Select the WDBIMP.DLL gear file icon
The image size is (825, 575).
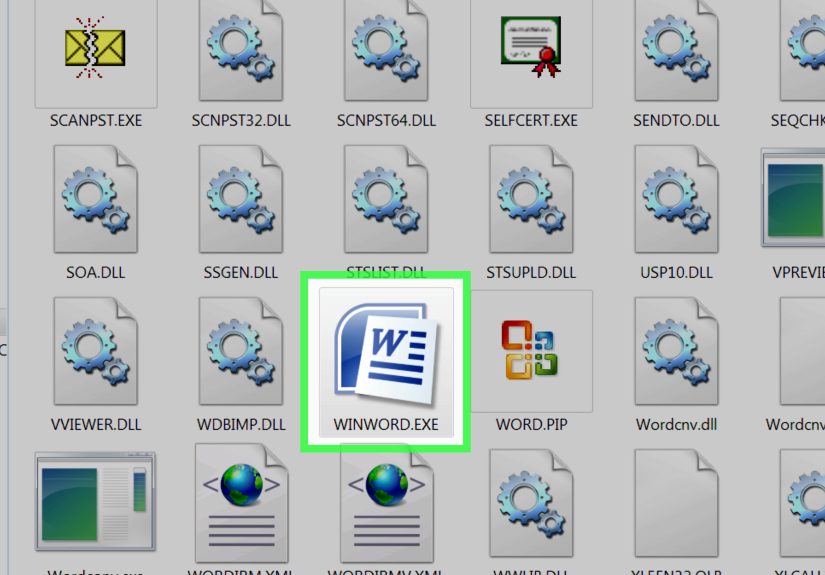coord(241,351)
